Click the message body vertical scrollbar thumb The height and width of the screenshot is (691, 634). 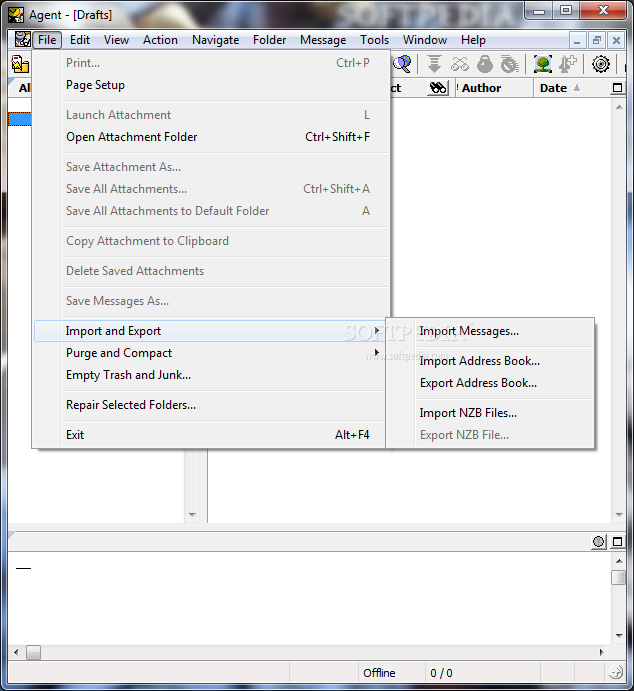pos(619,577)
